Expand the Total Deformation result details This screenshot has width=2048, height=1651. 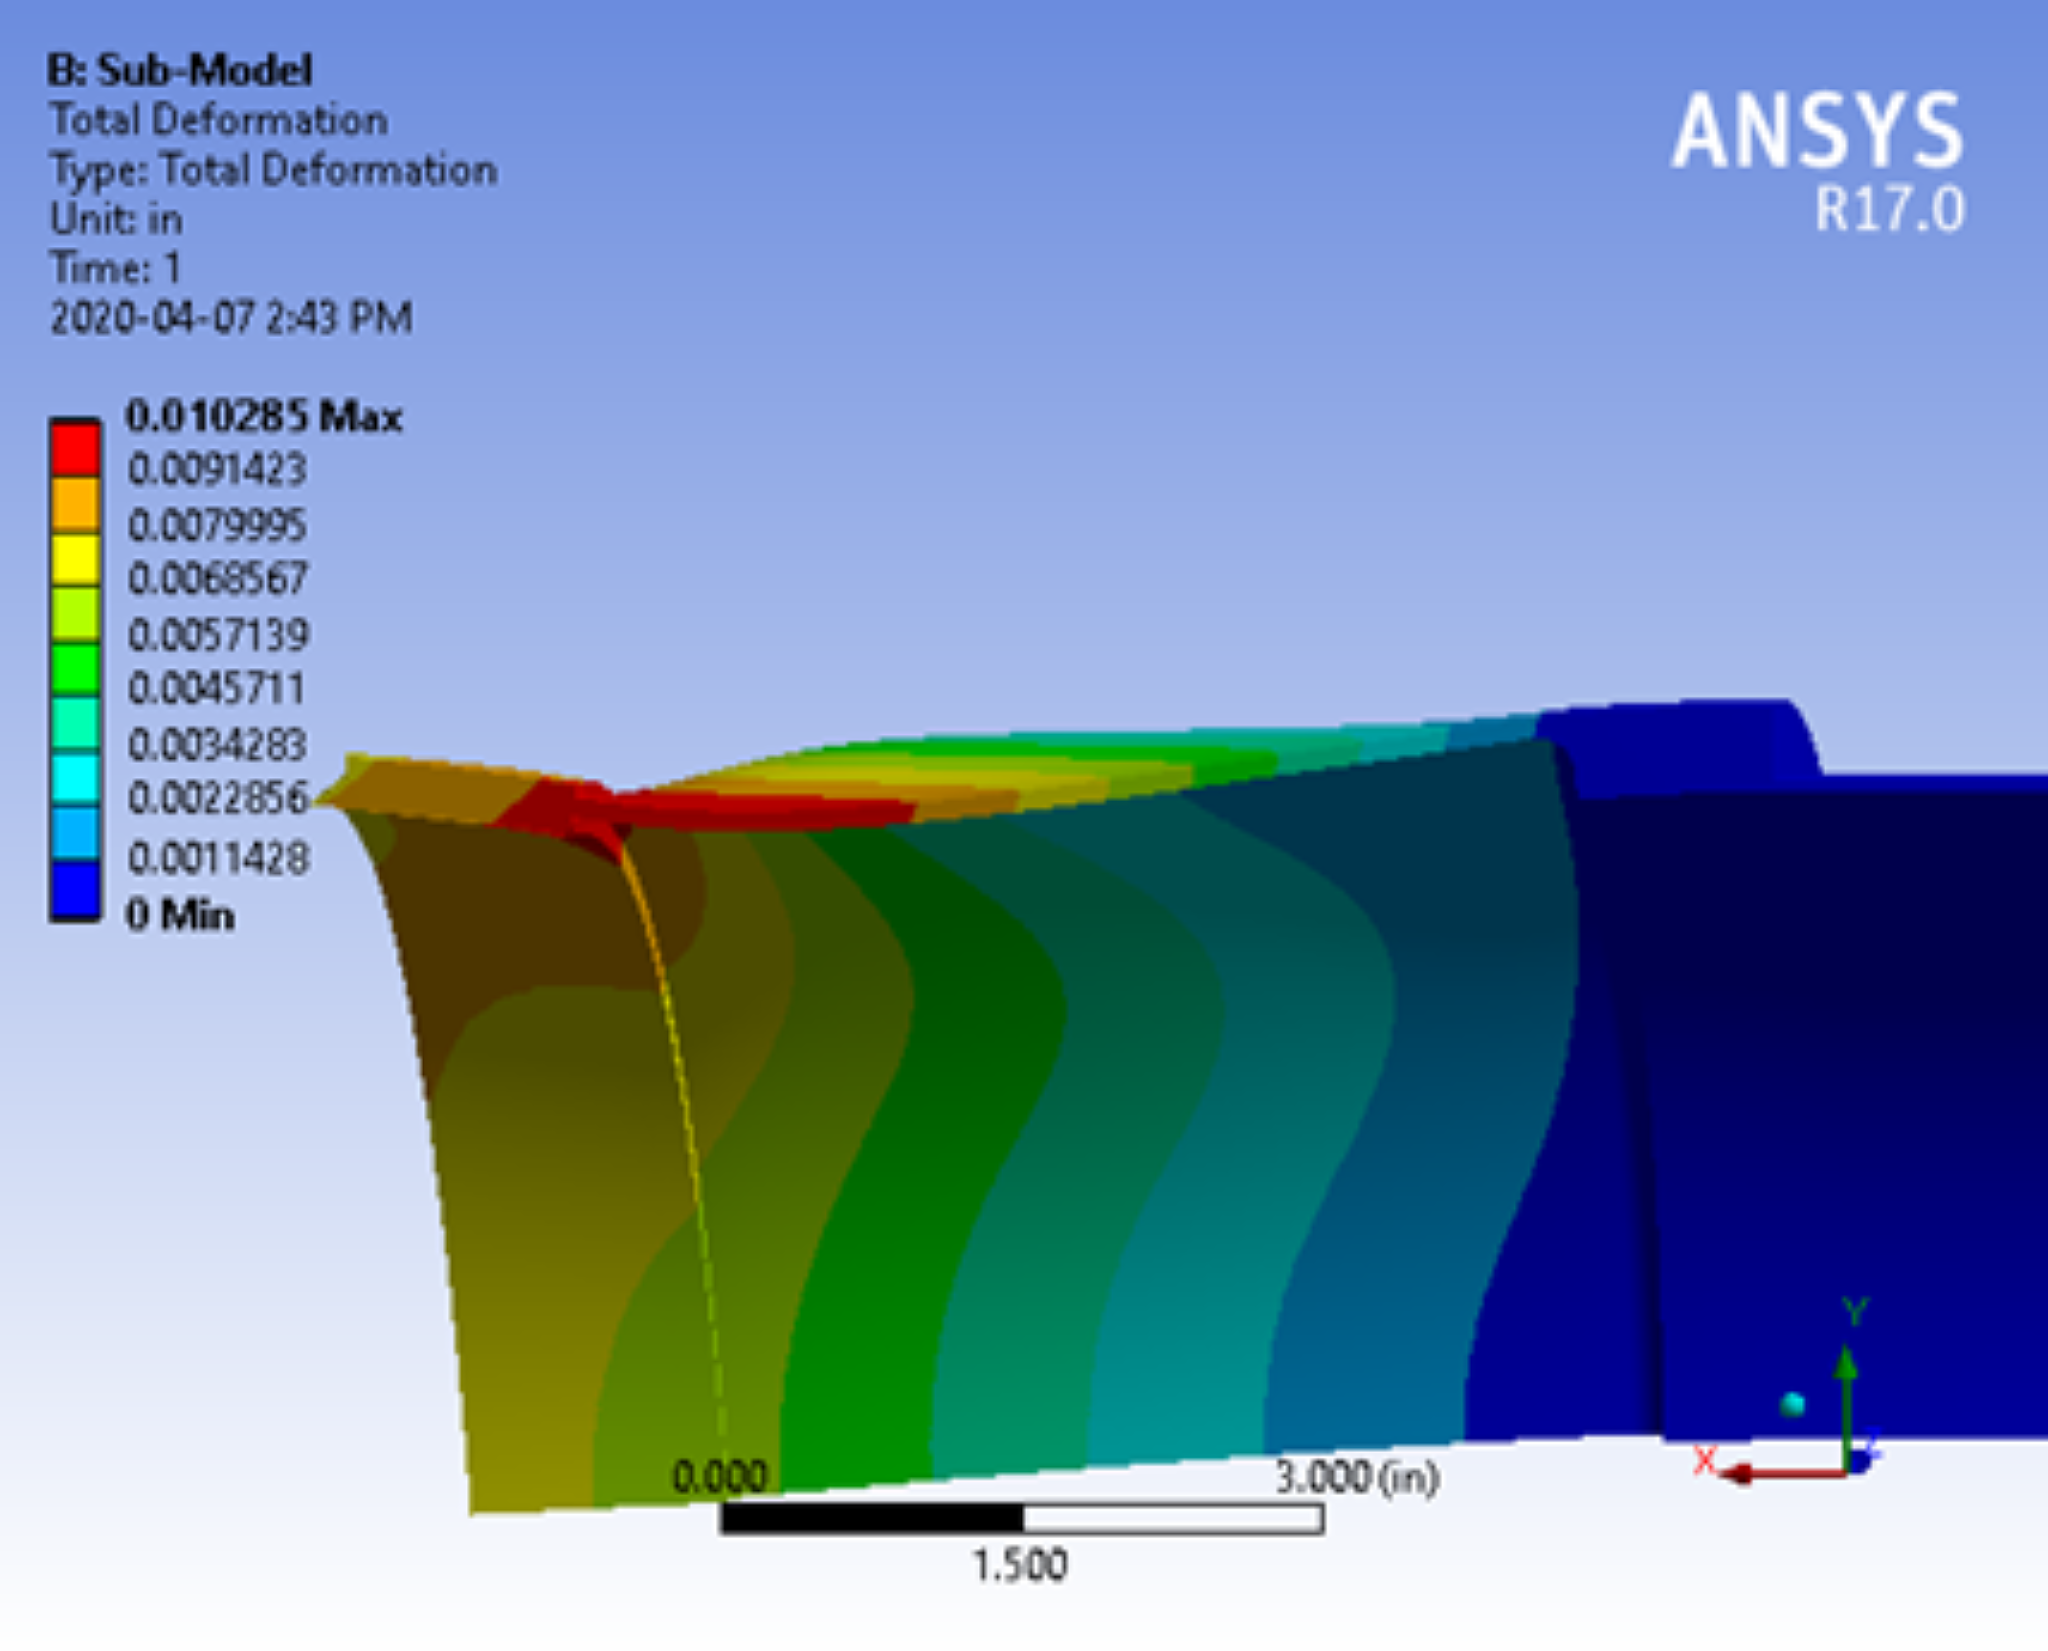(220, 120)
